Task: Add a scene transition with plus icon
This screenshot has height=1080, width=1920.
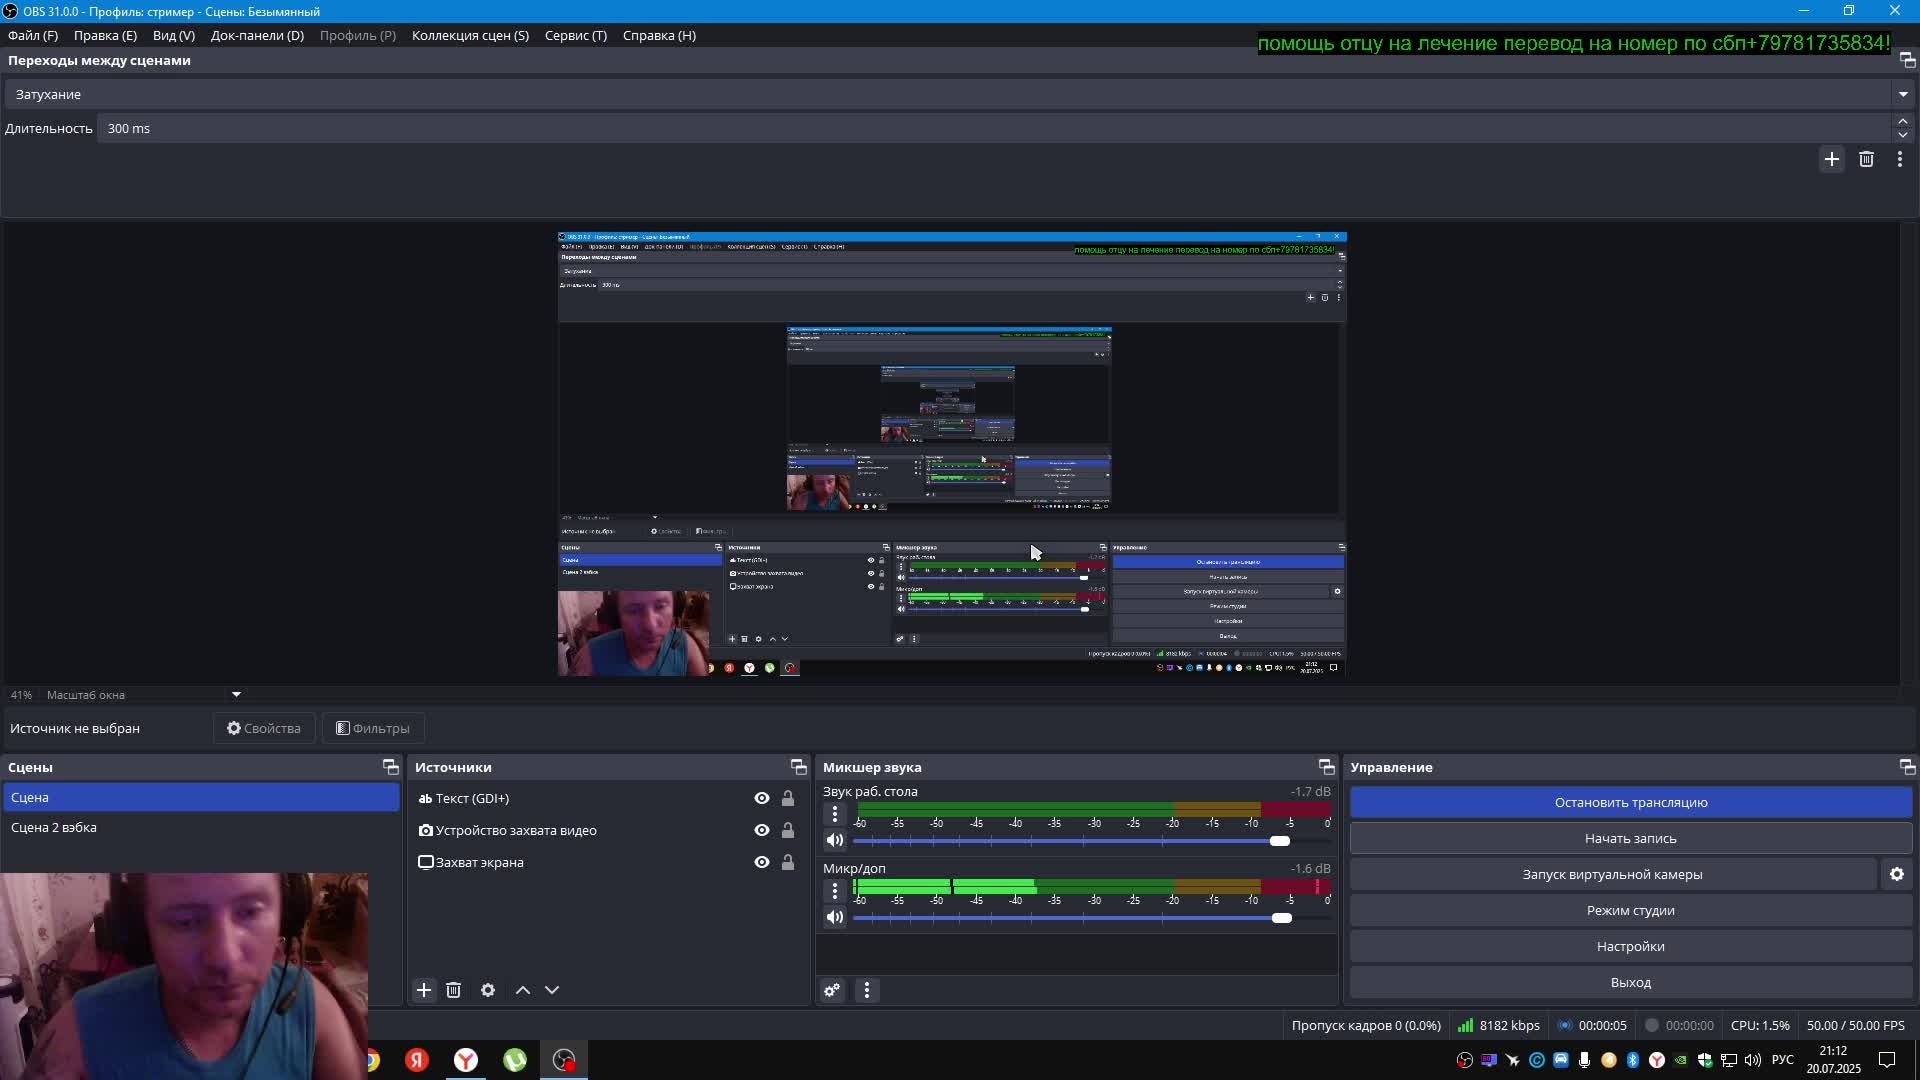Action: 1831,159
